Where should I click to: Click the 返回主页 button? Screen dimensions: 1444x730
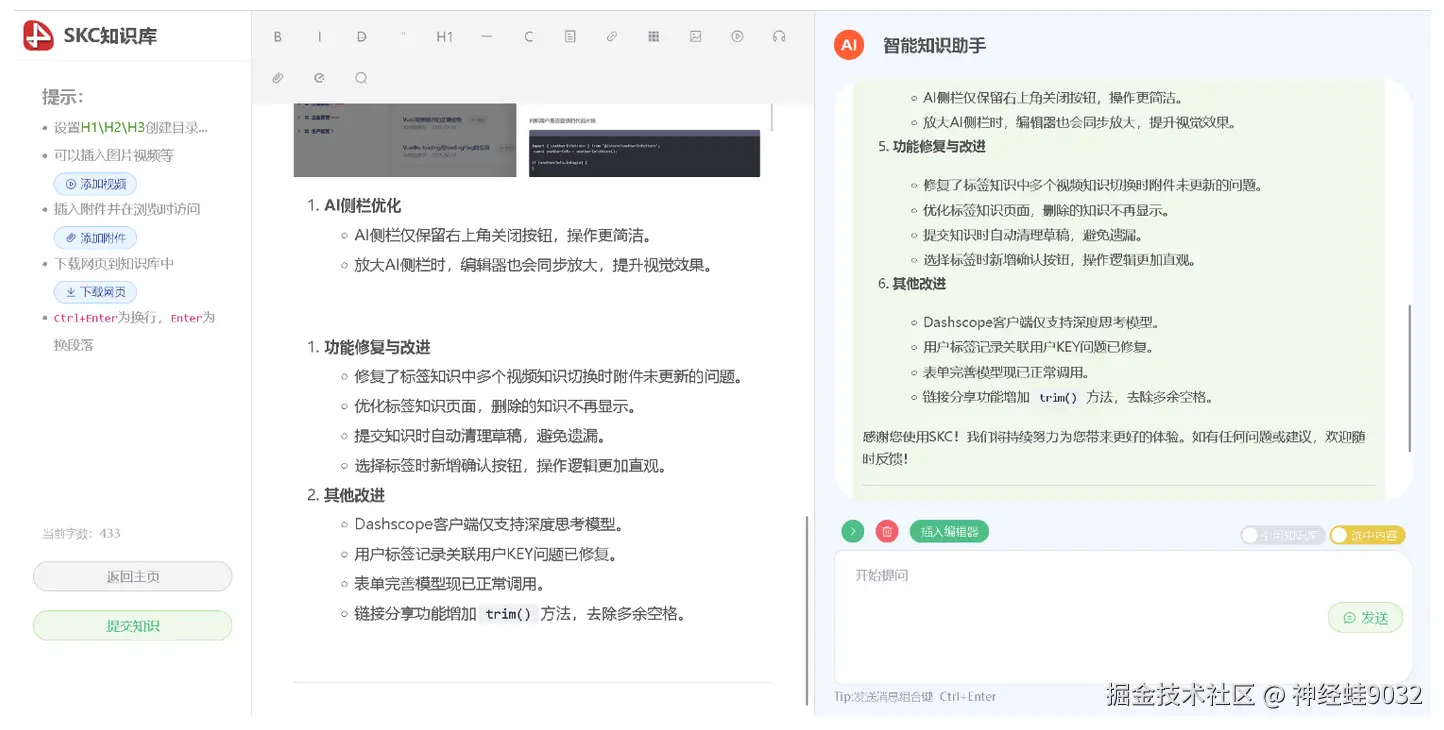click(x=131, y=576)
